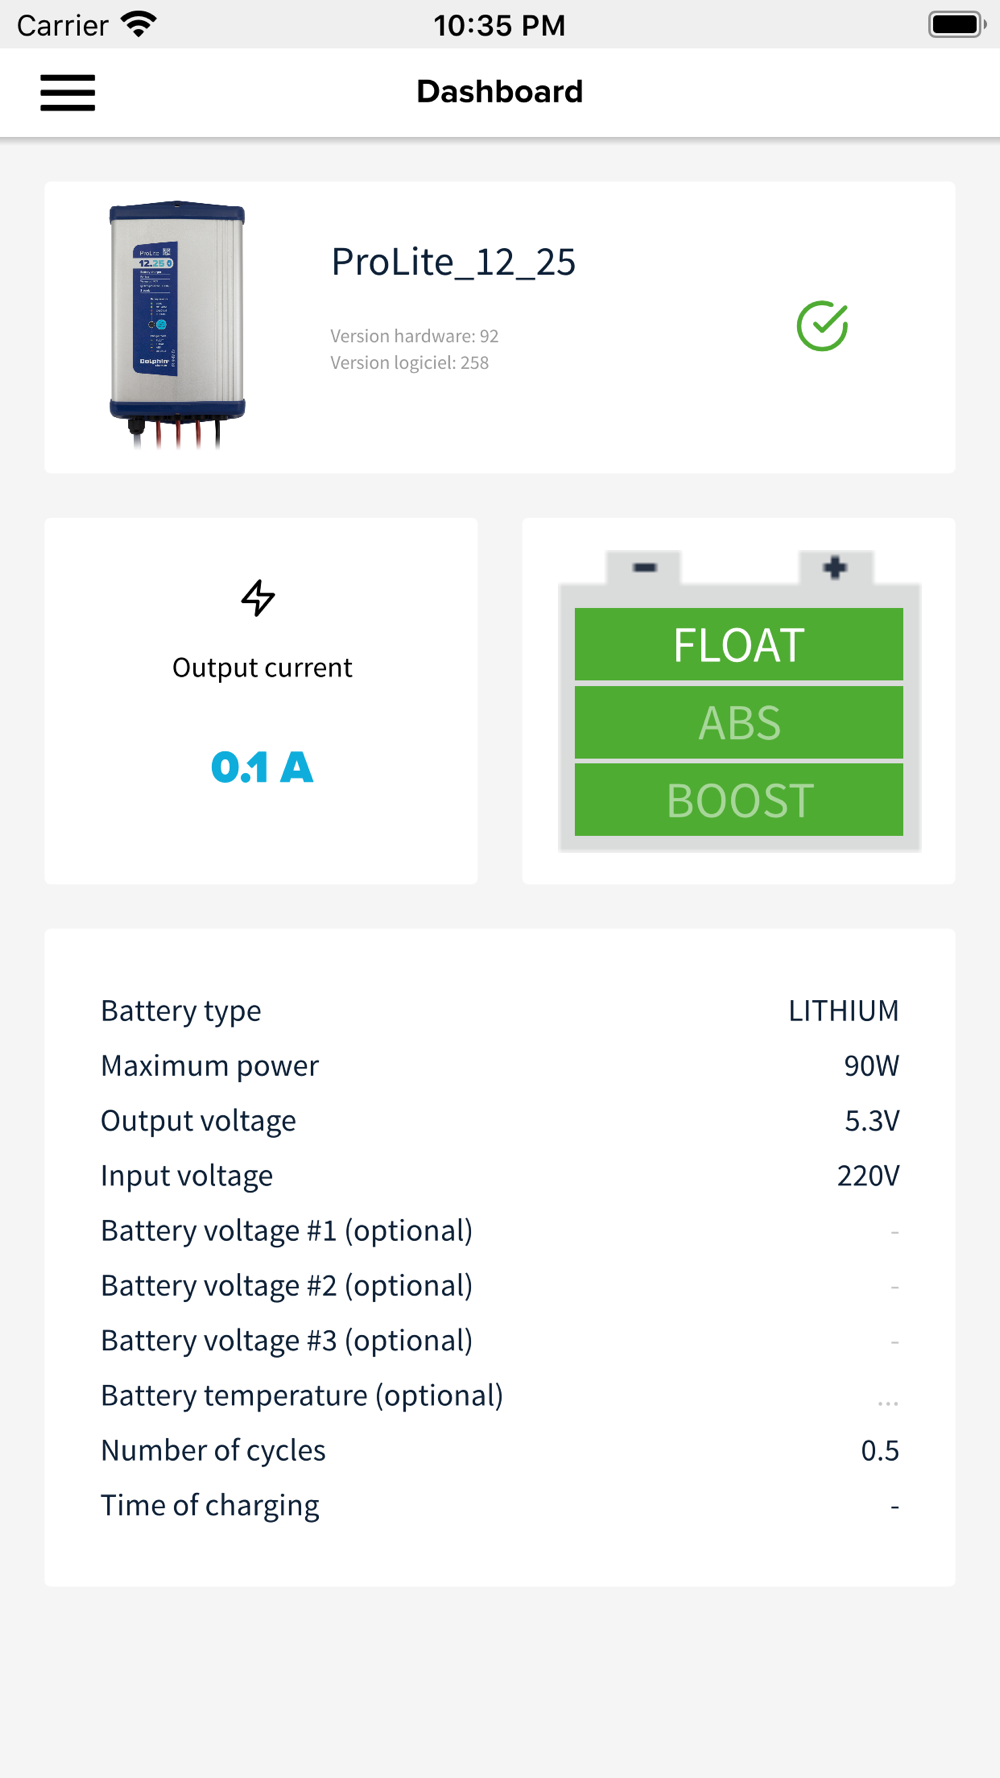Tap the Battery type LITHIUM row
1000x1778 pixels.
point(500,1010)
